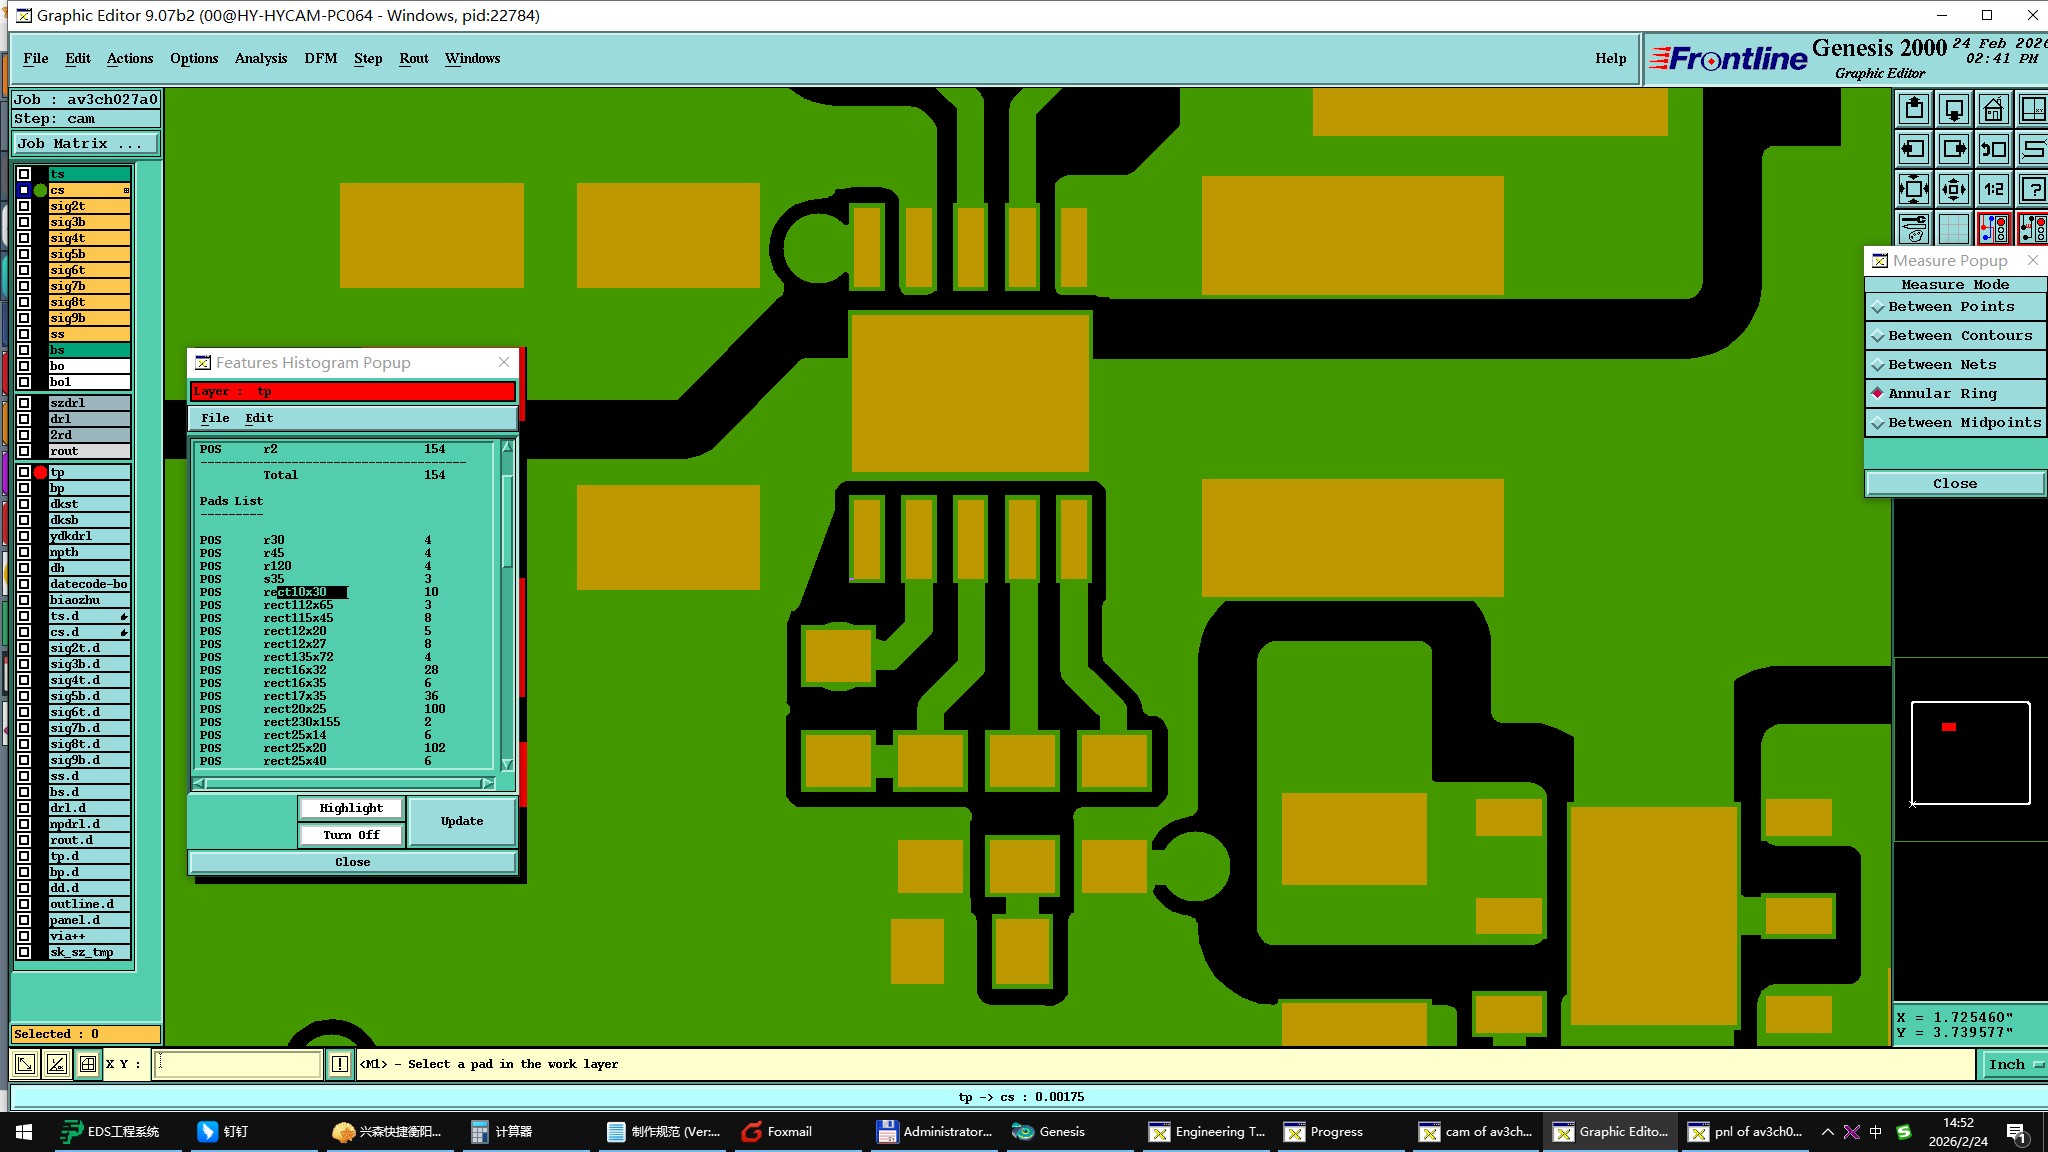This screenshot has width=2048, height=1152.
Task: Toggle display checkbox for layer drl
Action: 24,419
